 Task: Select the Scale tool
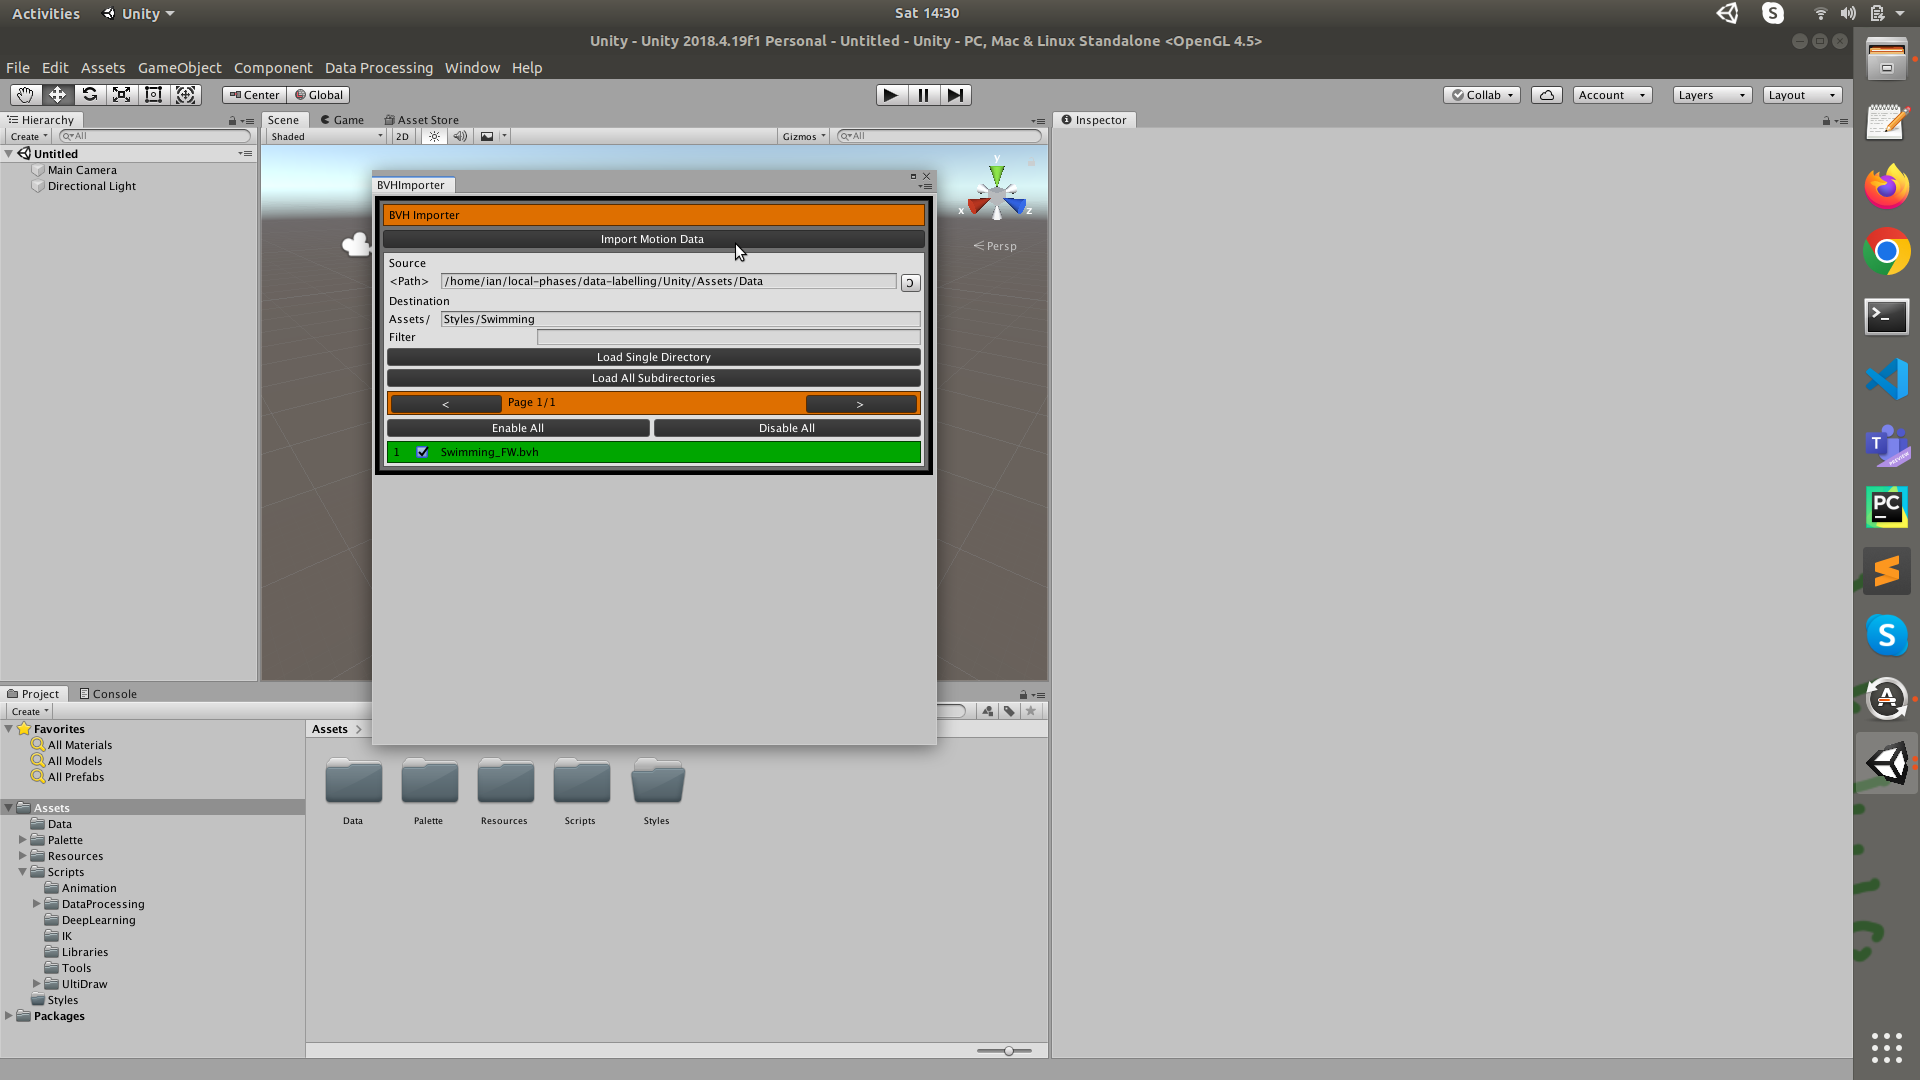(x=121, y=95)
